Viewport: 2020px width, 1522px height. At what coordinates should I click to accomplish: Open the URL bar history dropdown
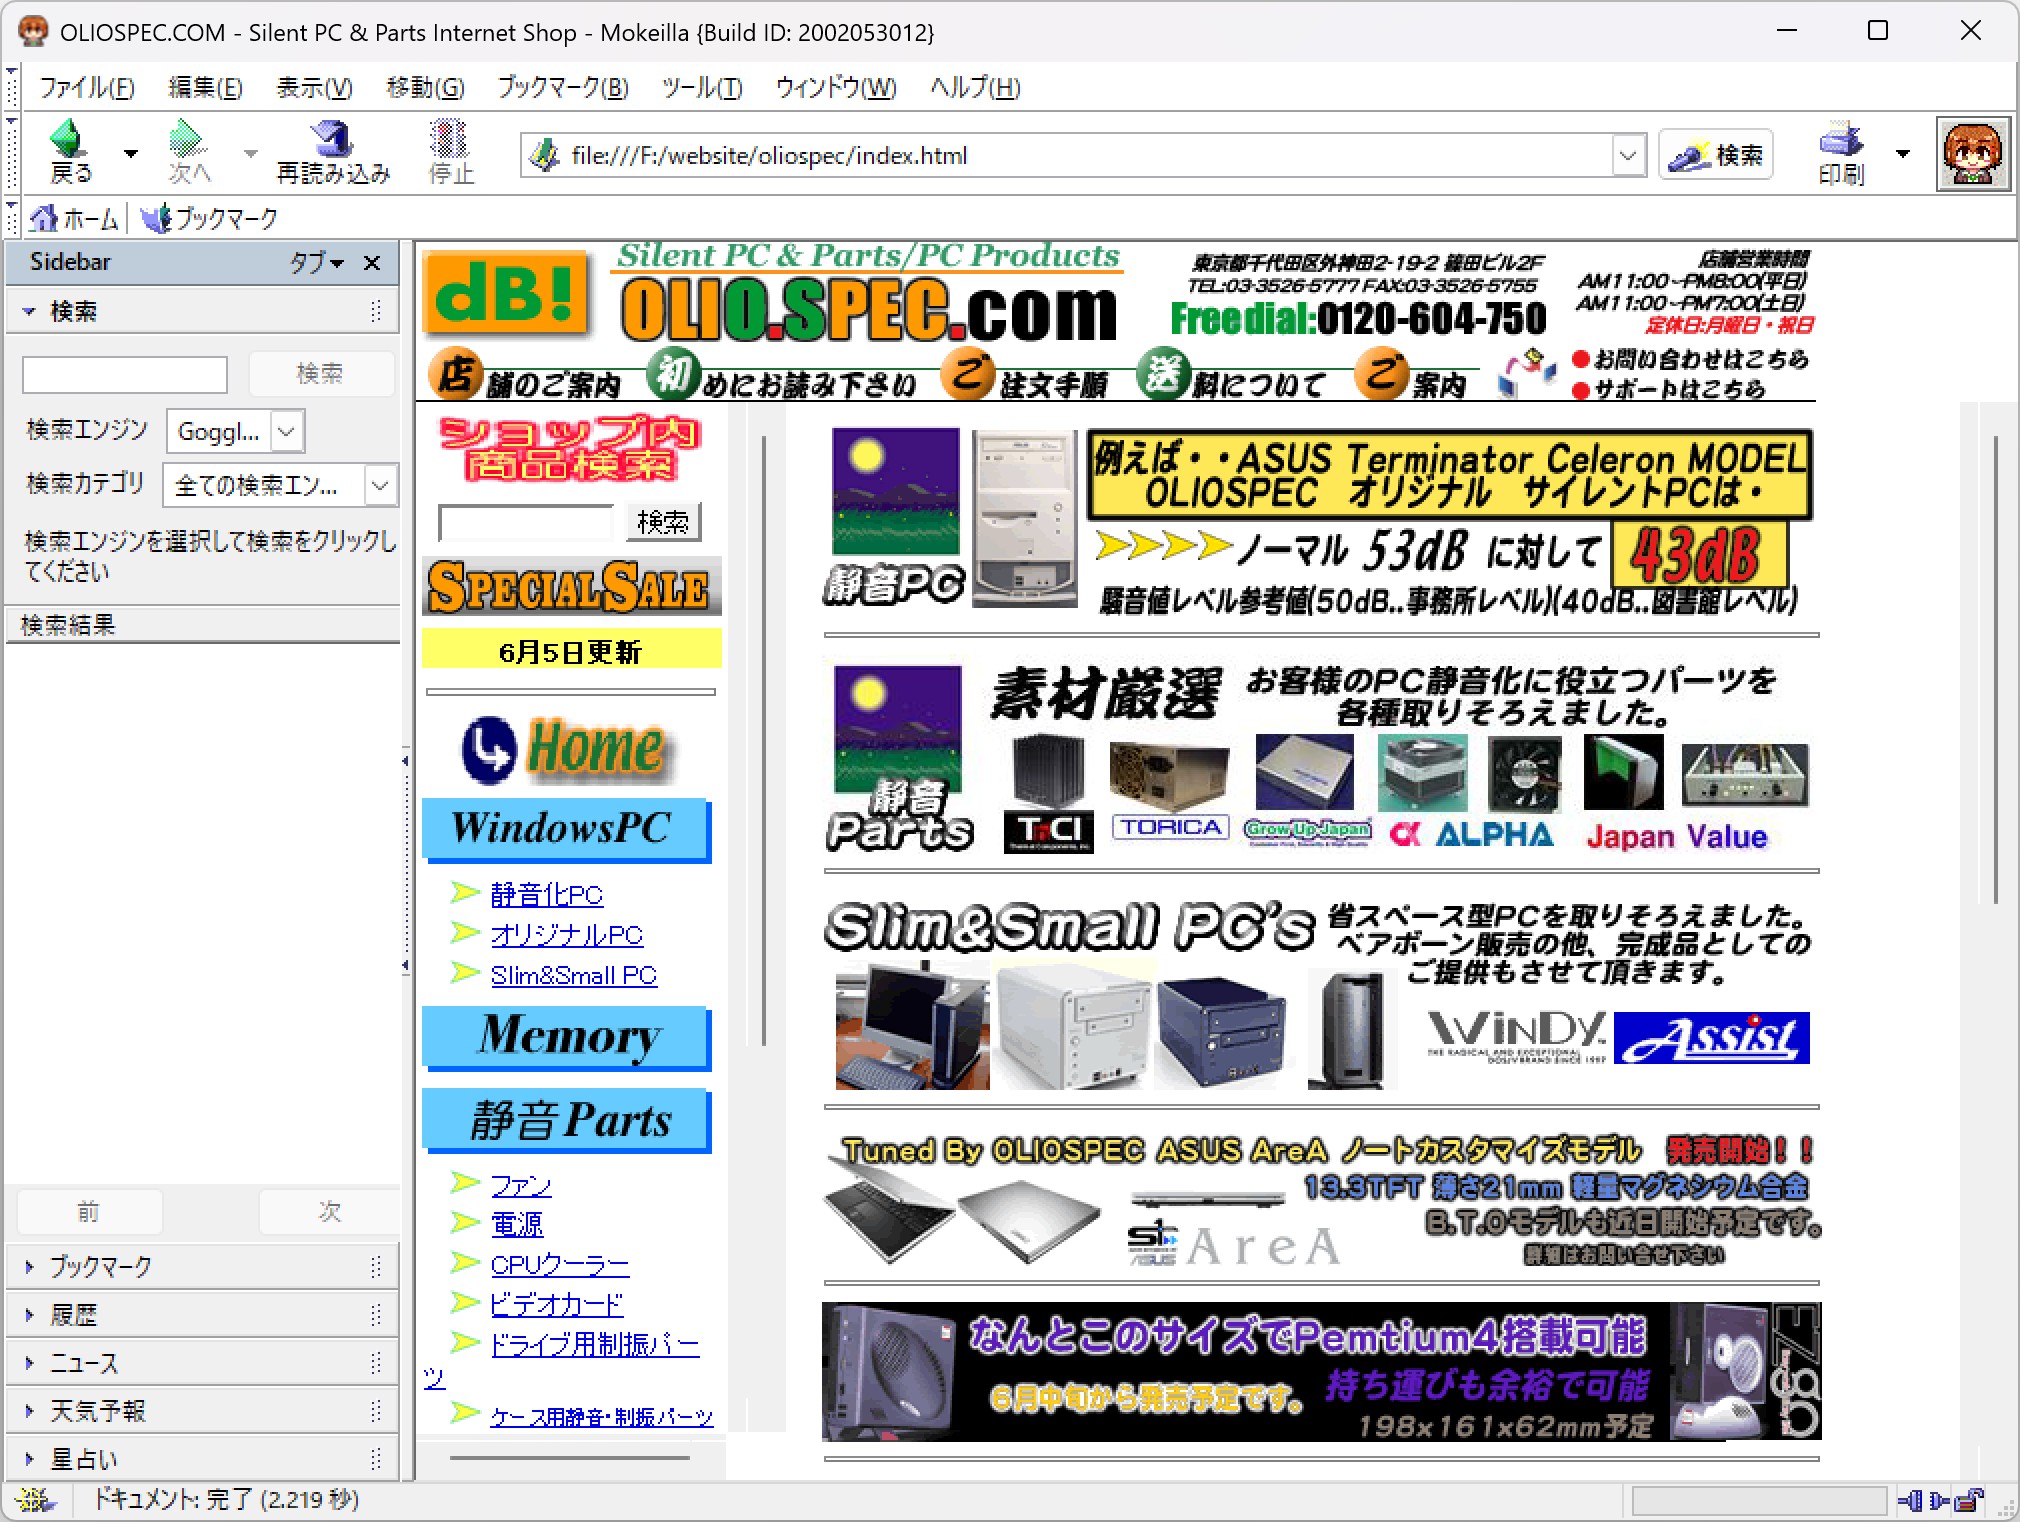tap(1627, 156)
